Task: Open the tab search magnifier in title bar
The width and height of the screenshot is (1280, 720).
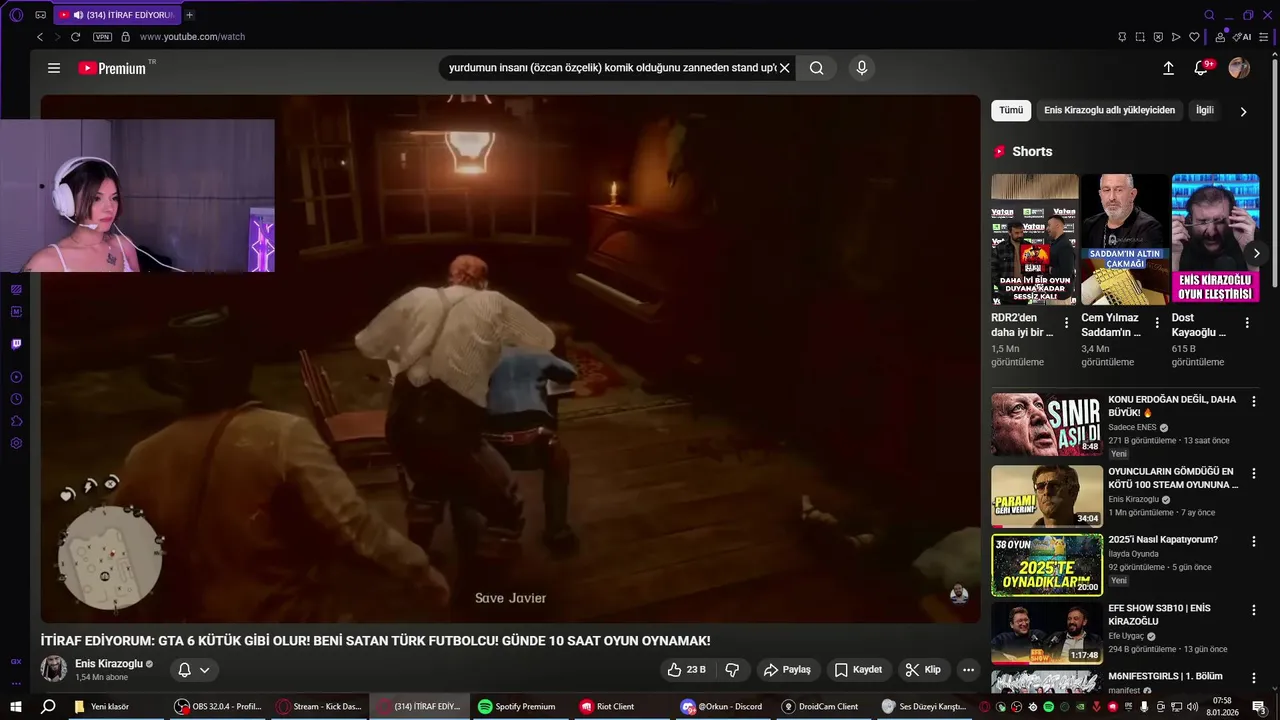Action: (1209, 15)
